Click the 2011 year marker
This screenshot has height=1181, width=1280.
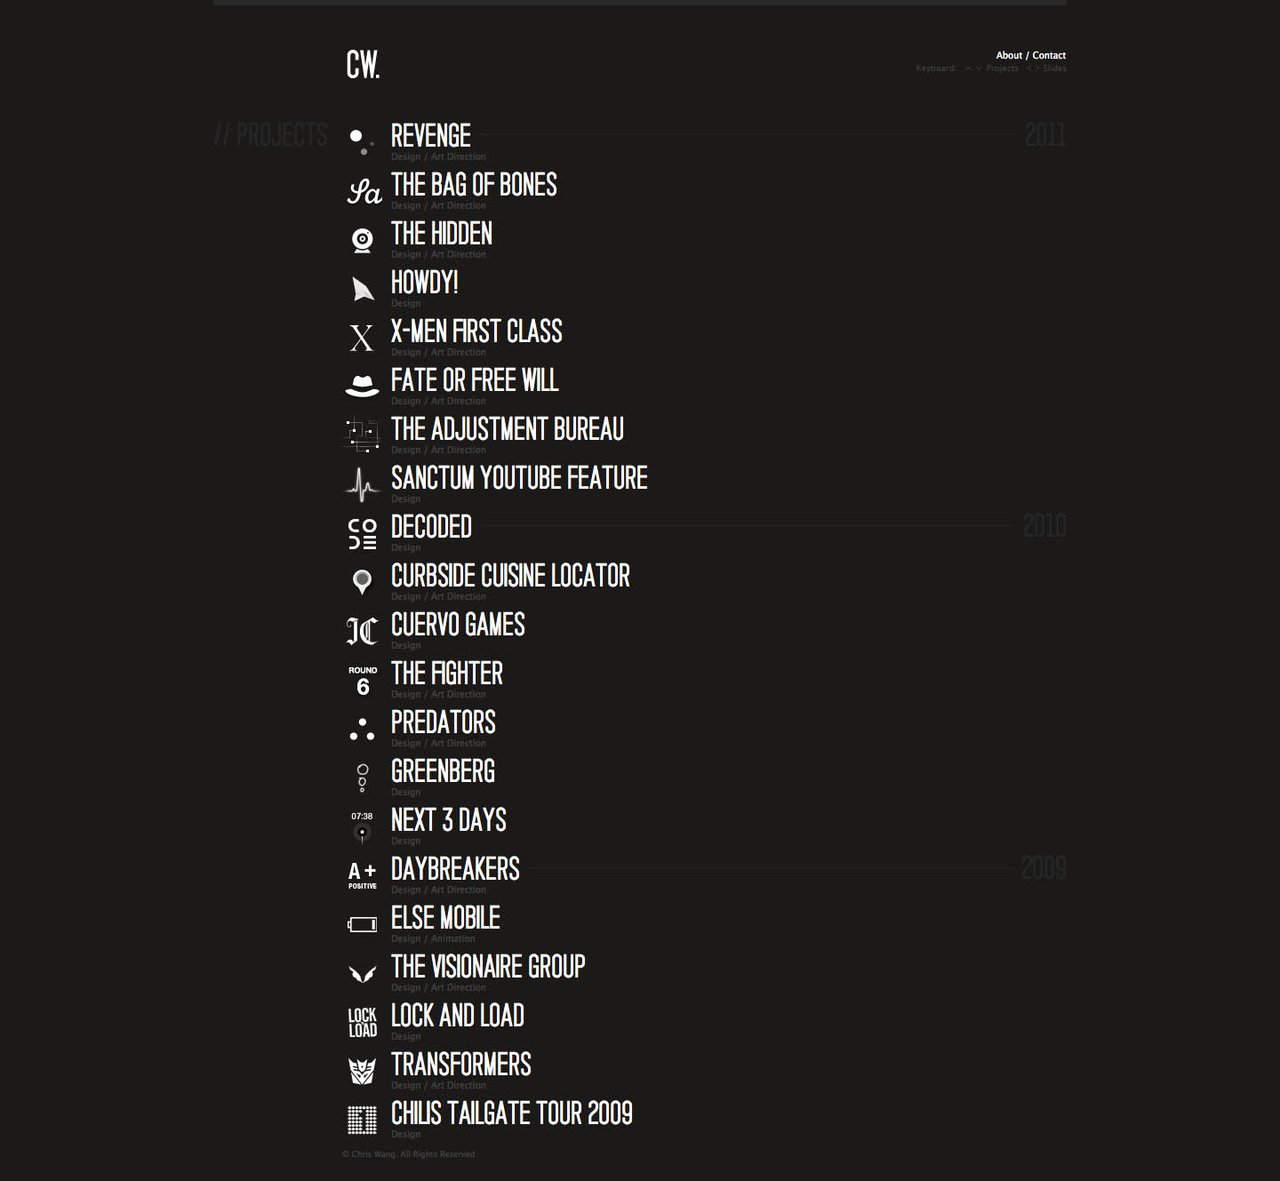1044,136
